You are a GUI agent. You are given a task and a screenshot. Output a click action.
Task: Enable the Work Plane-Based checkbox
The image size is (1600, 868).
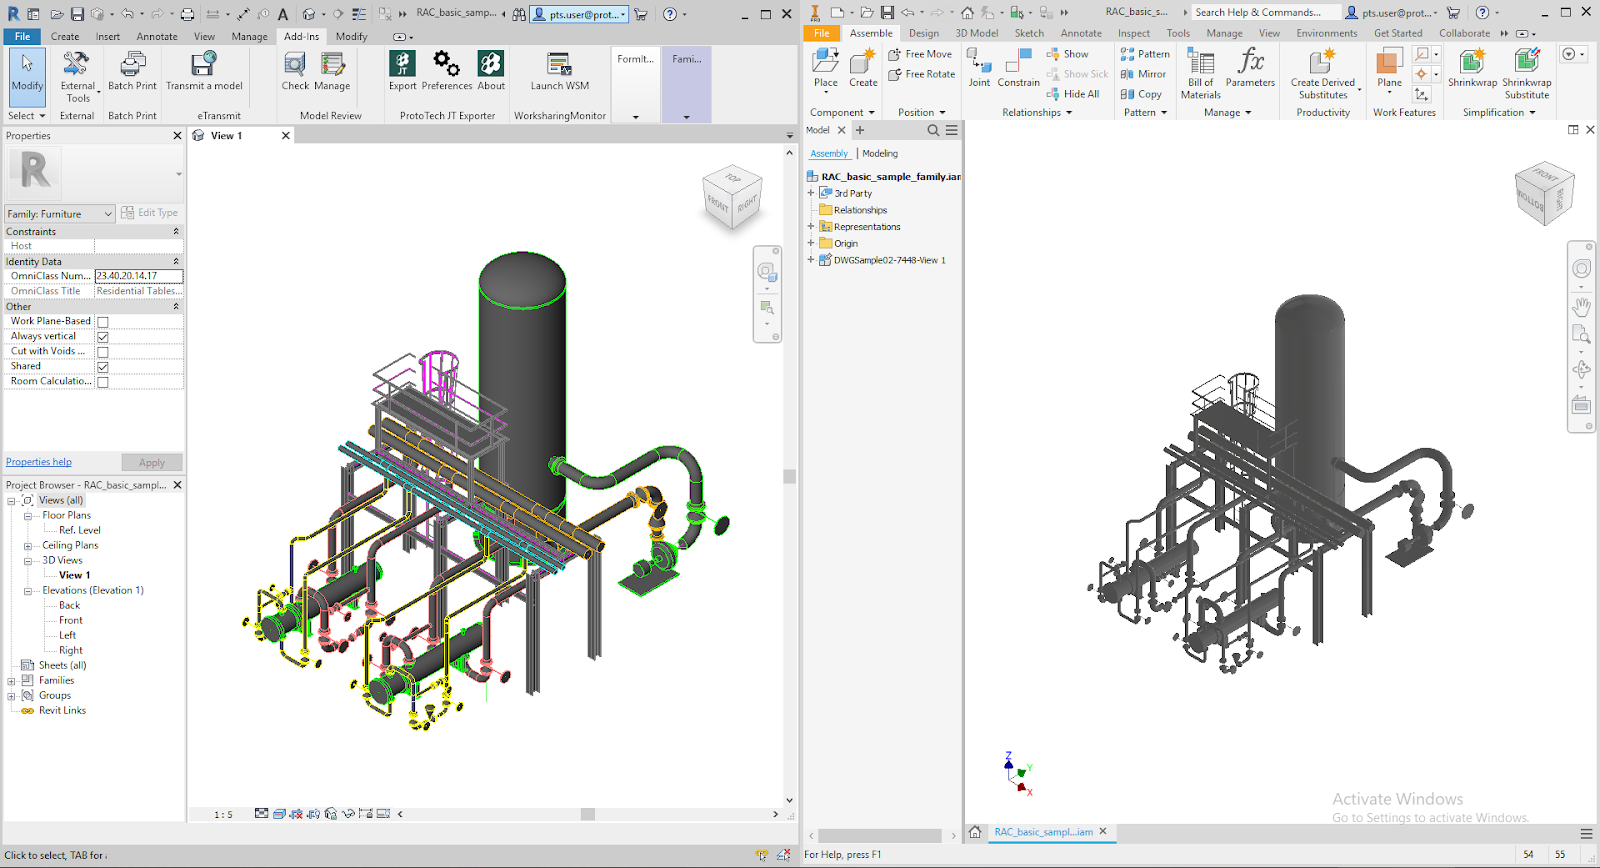pyautogui.click(x=103, y=322)
